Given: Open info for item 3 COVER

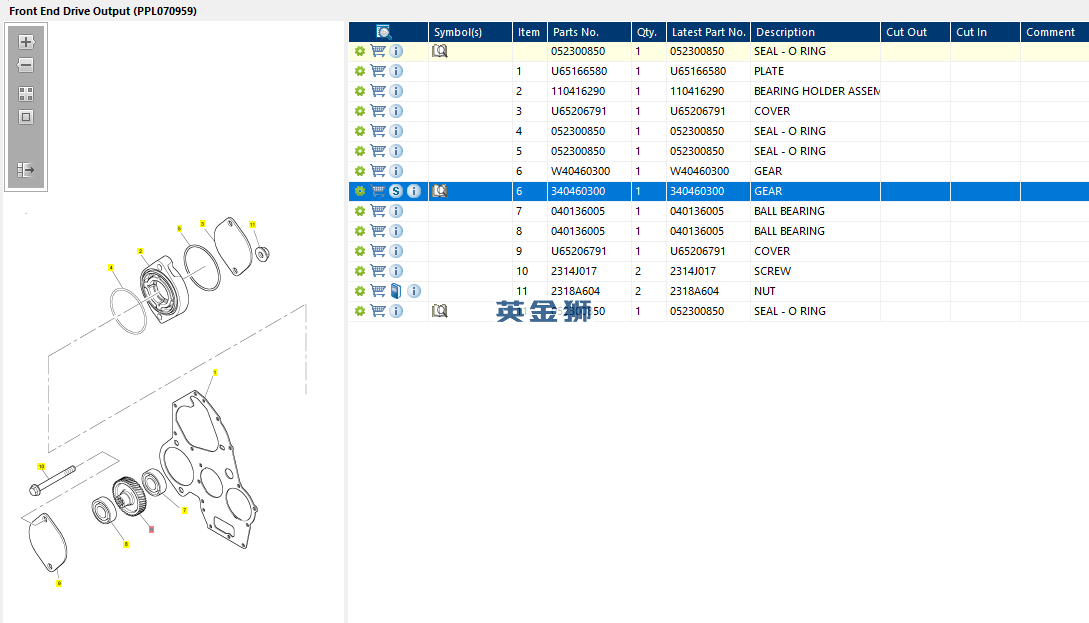Looking at the screenshot, I should [396, 111].
